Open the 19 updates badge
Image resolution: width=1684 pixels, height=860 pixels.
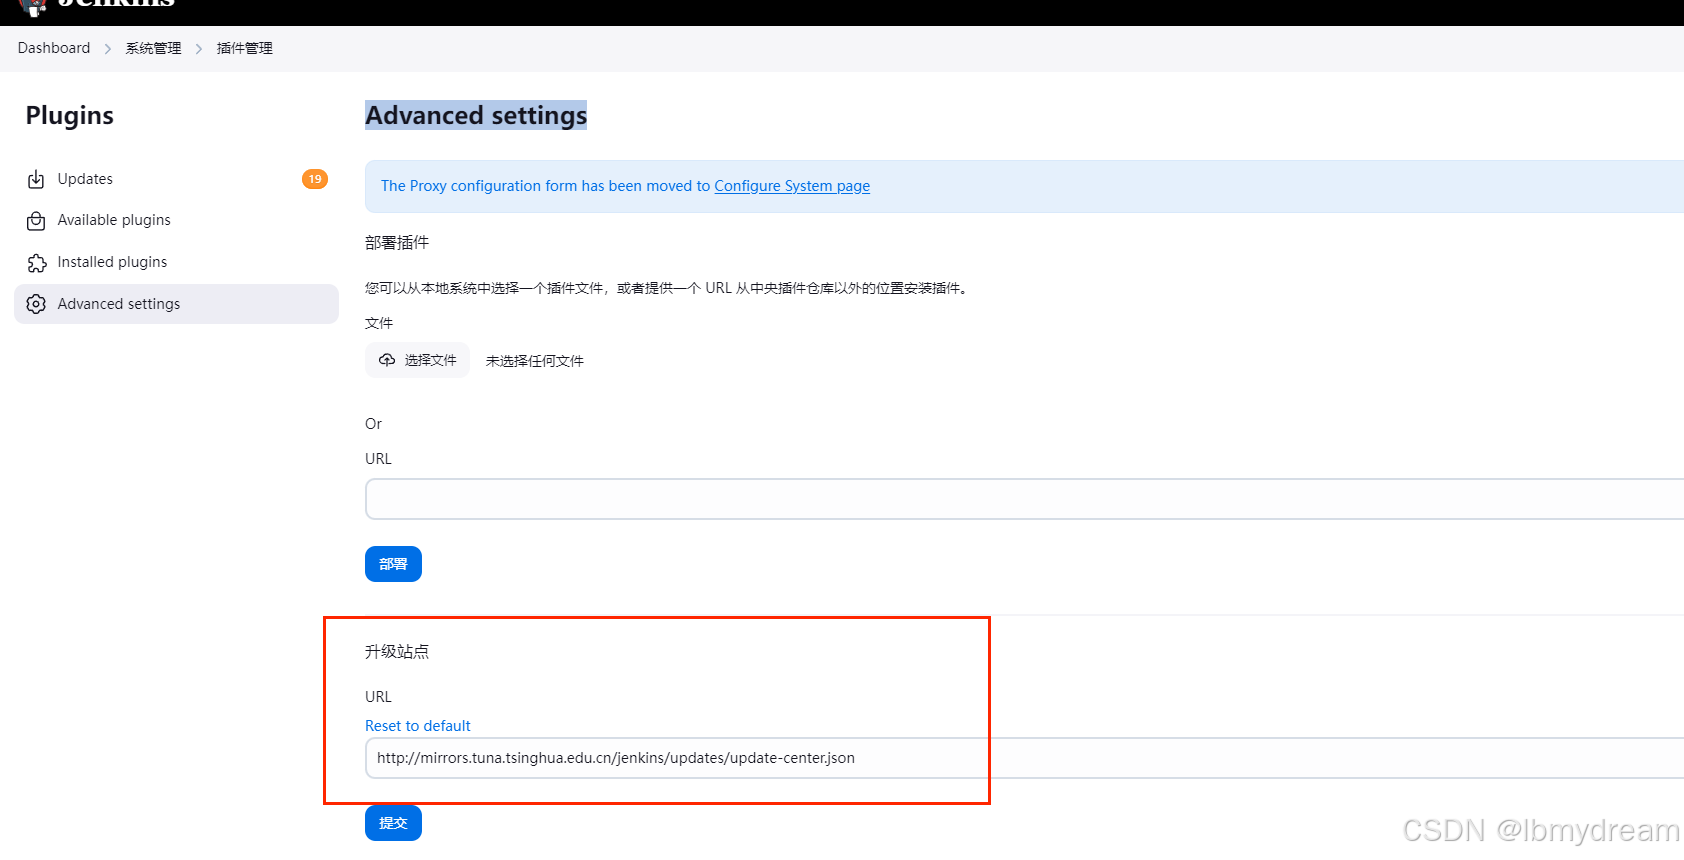(315, 179)
